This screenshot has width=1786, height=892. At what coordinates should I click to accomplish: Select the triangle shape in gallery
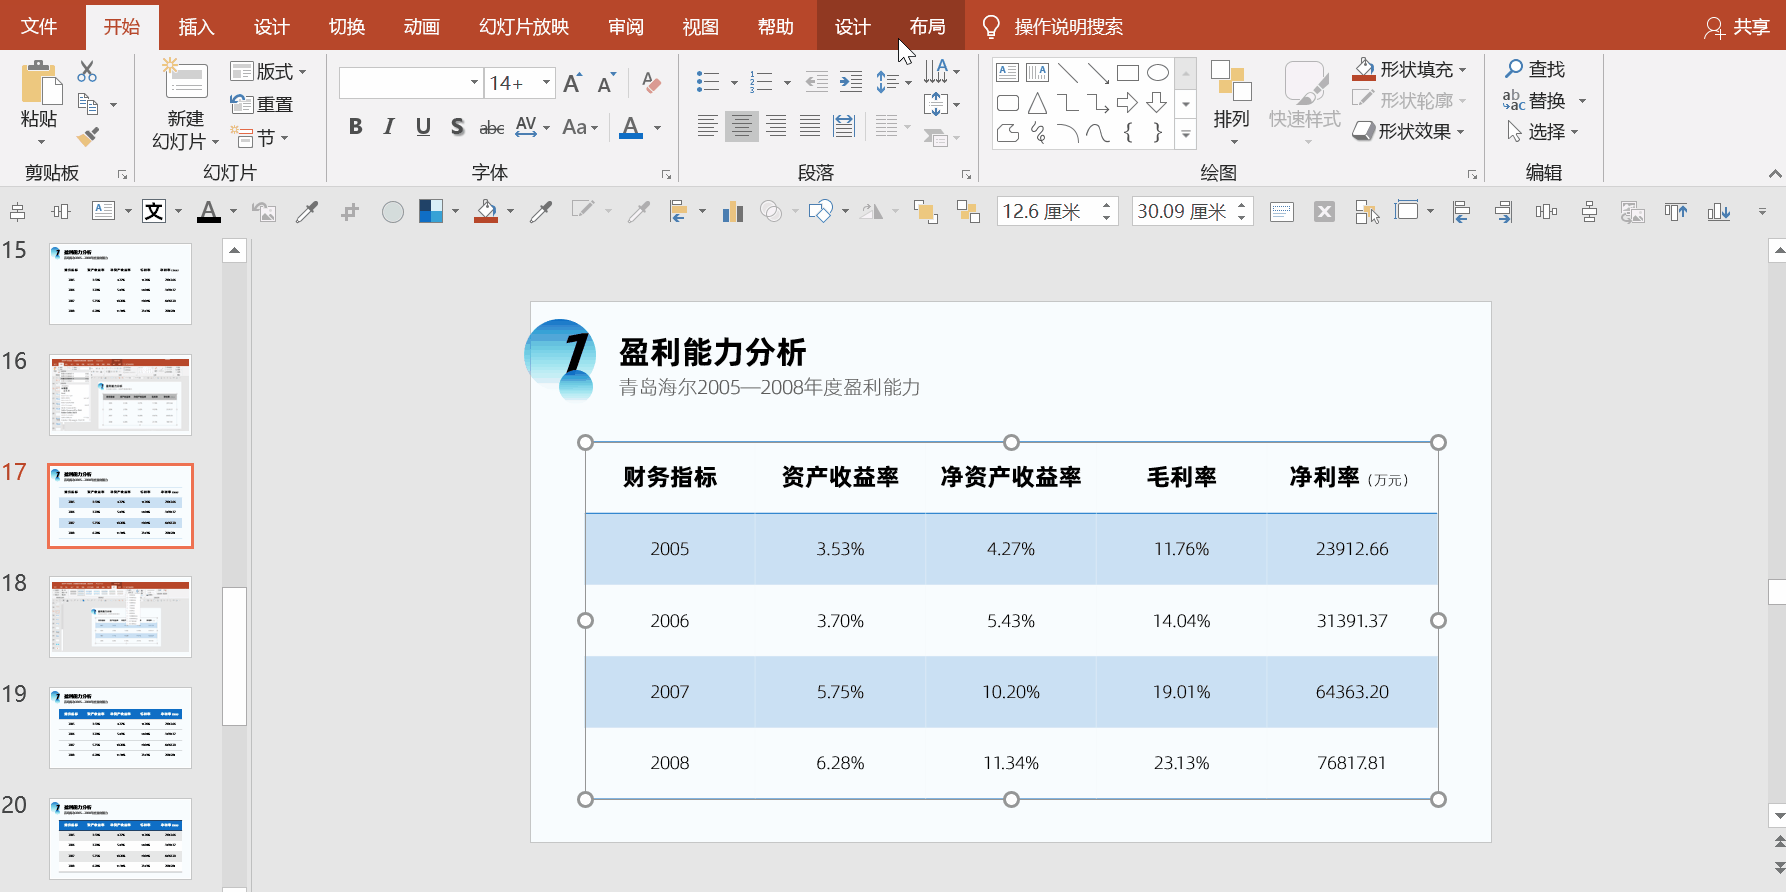click(x=1038, y=102)
